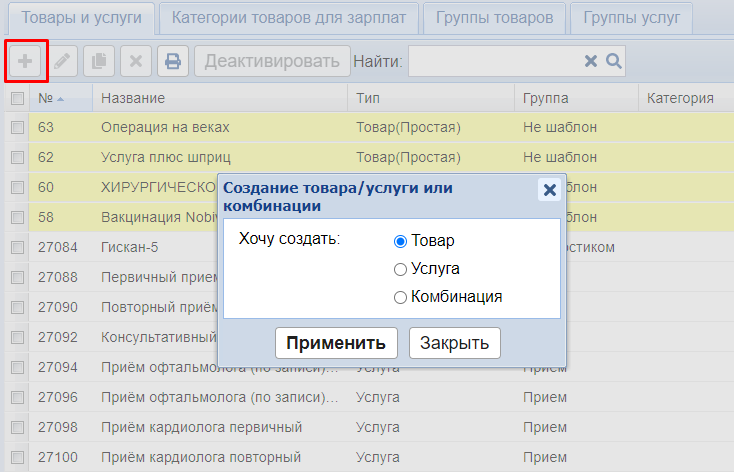The height and width of the screenshot is (472, 734).
Task: Click the delete X icon in toolbar
Action: point(136,61)
